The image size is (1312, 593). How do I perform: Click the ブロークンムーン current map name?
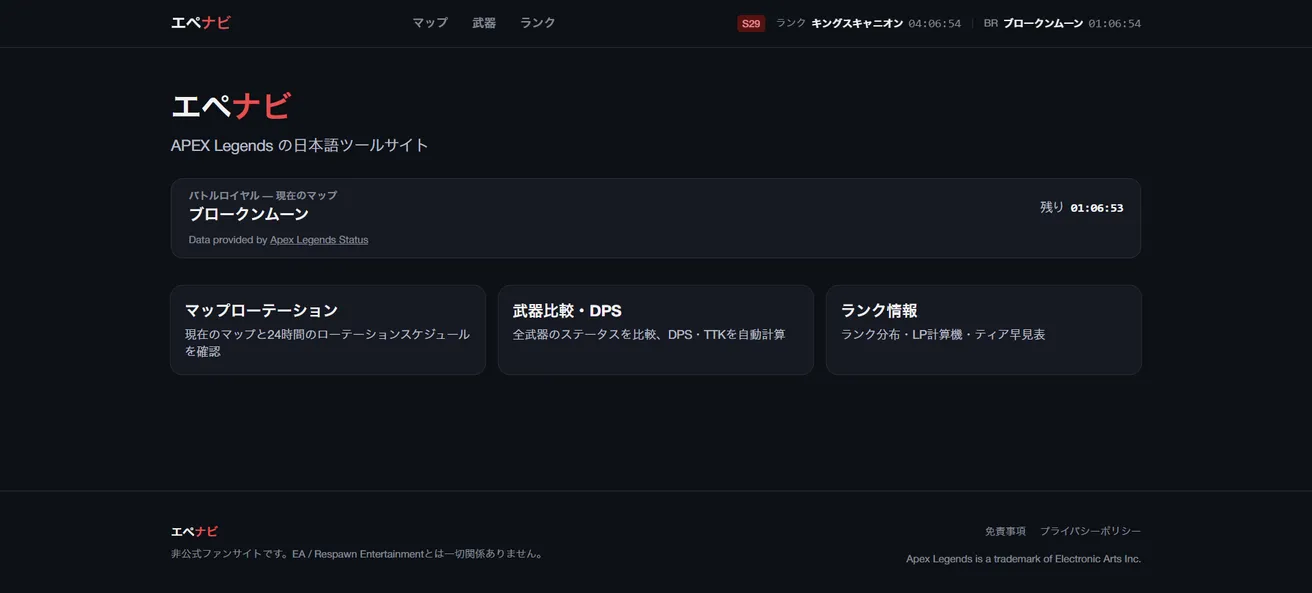(249, 214)
